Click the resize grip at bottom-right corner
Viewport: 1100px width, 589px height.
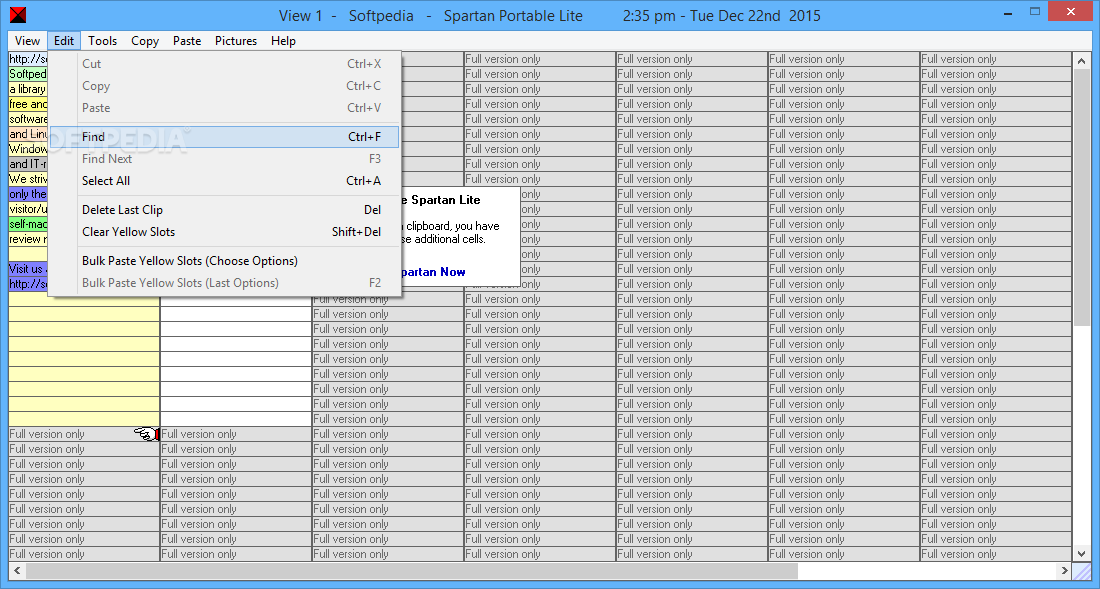(x=1081, y=571)
